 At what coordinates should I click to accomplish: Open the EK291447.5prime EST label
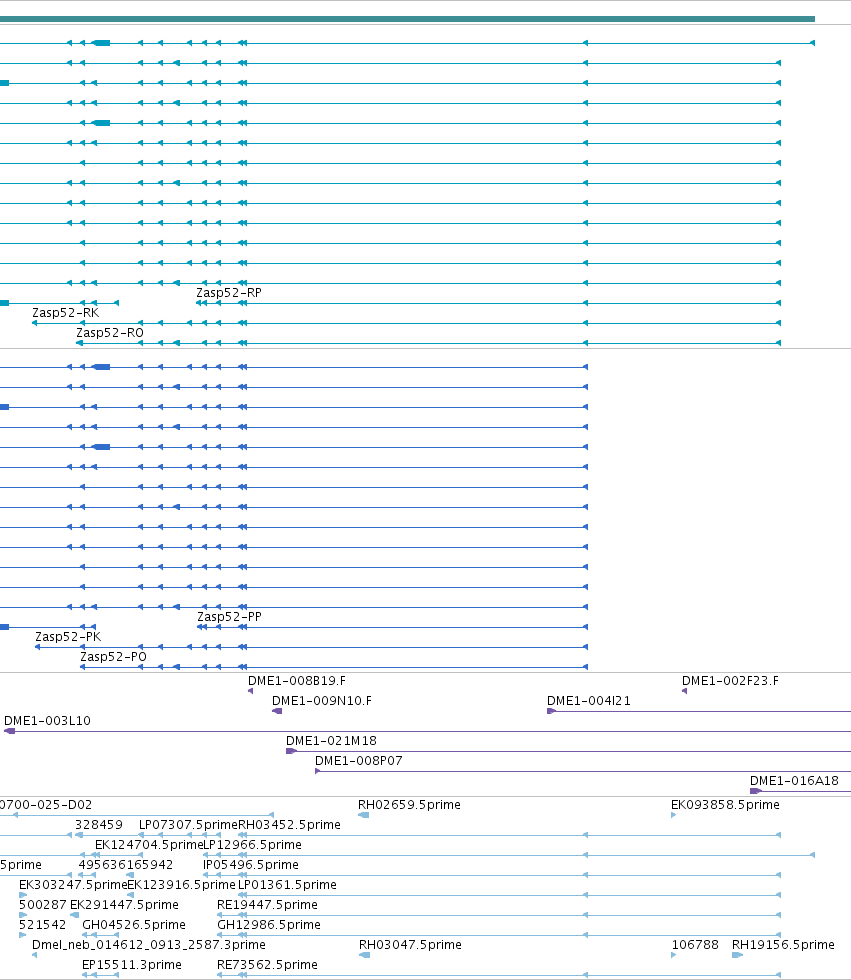pos(124,905)
